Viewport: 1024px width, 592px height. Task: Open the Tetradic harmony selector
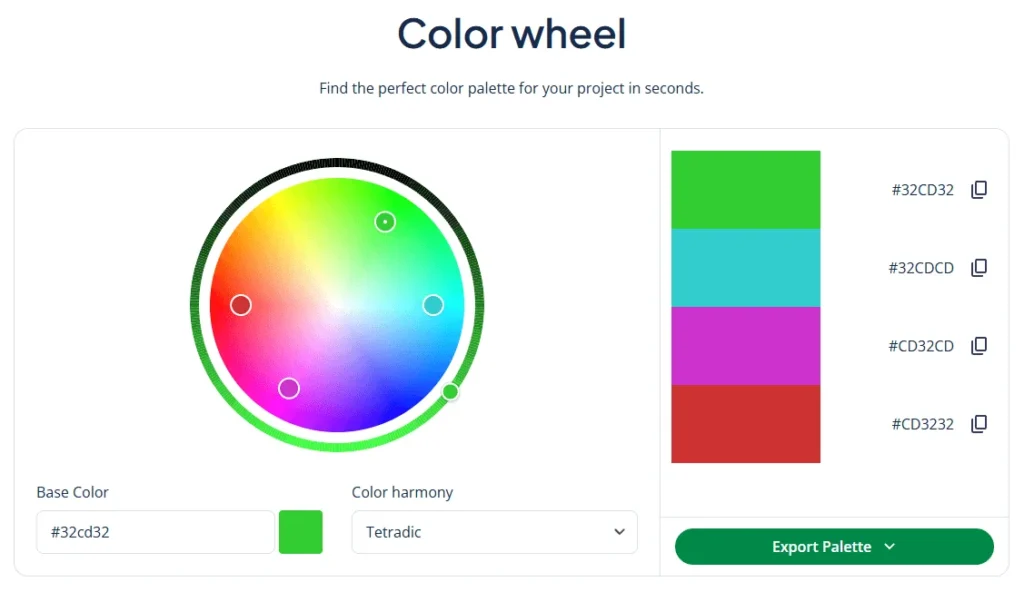pos(494,532)
